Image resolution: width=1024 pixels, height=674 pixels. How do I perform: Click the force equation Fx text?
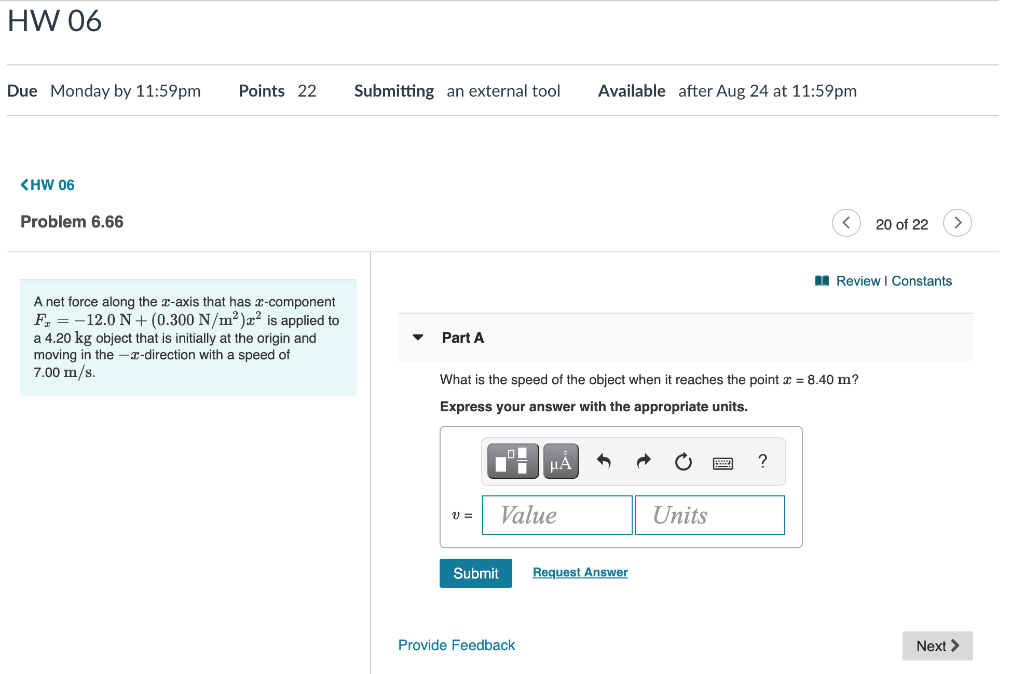pos(148,320)
